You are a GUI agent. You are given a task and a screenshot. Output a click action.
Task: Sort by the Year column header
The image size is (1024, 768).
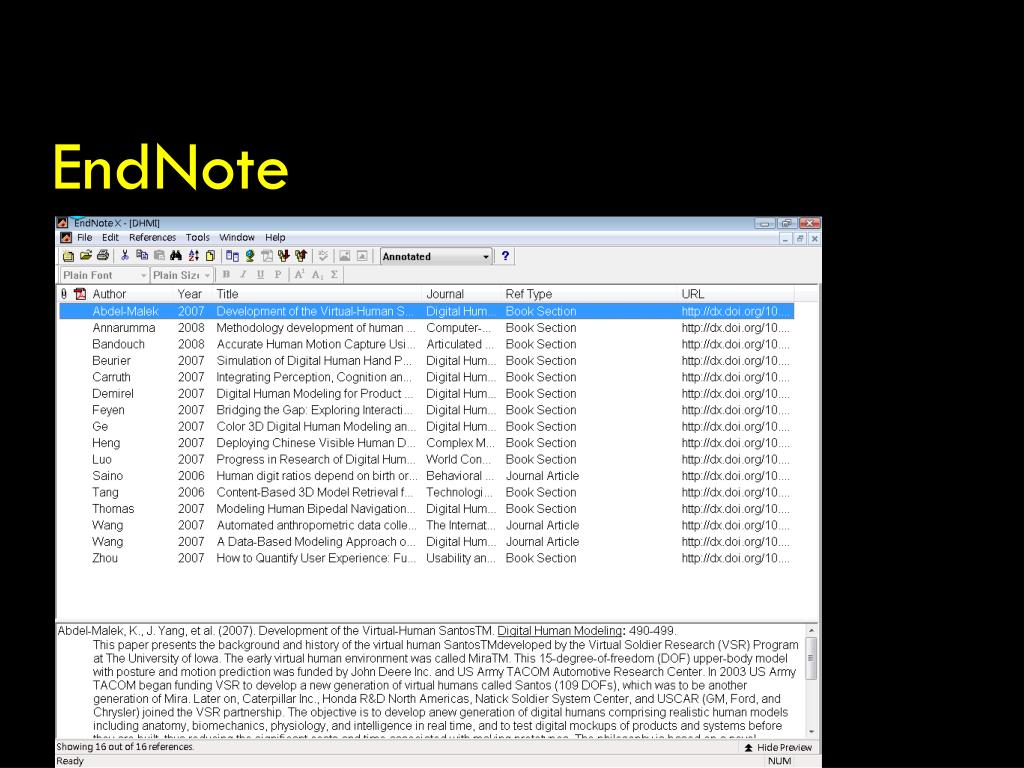point(193,294)
